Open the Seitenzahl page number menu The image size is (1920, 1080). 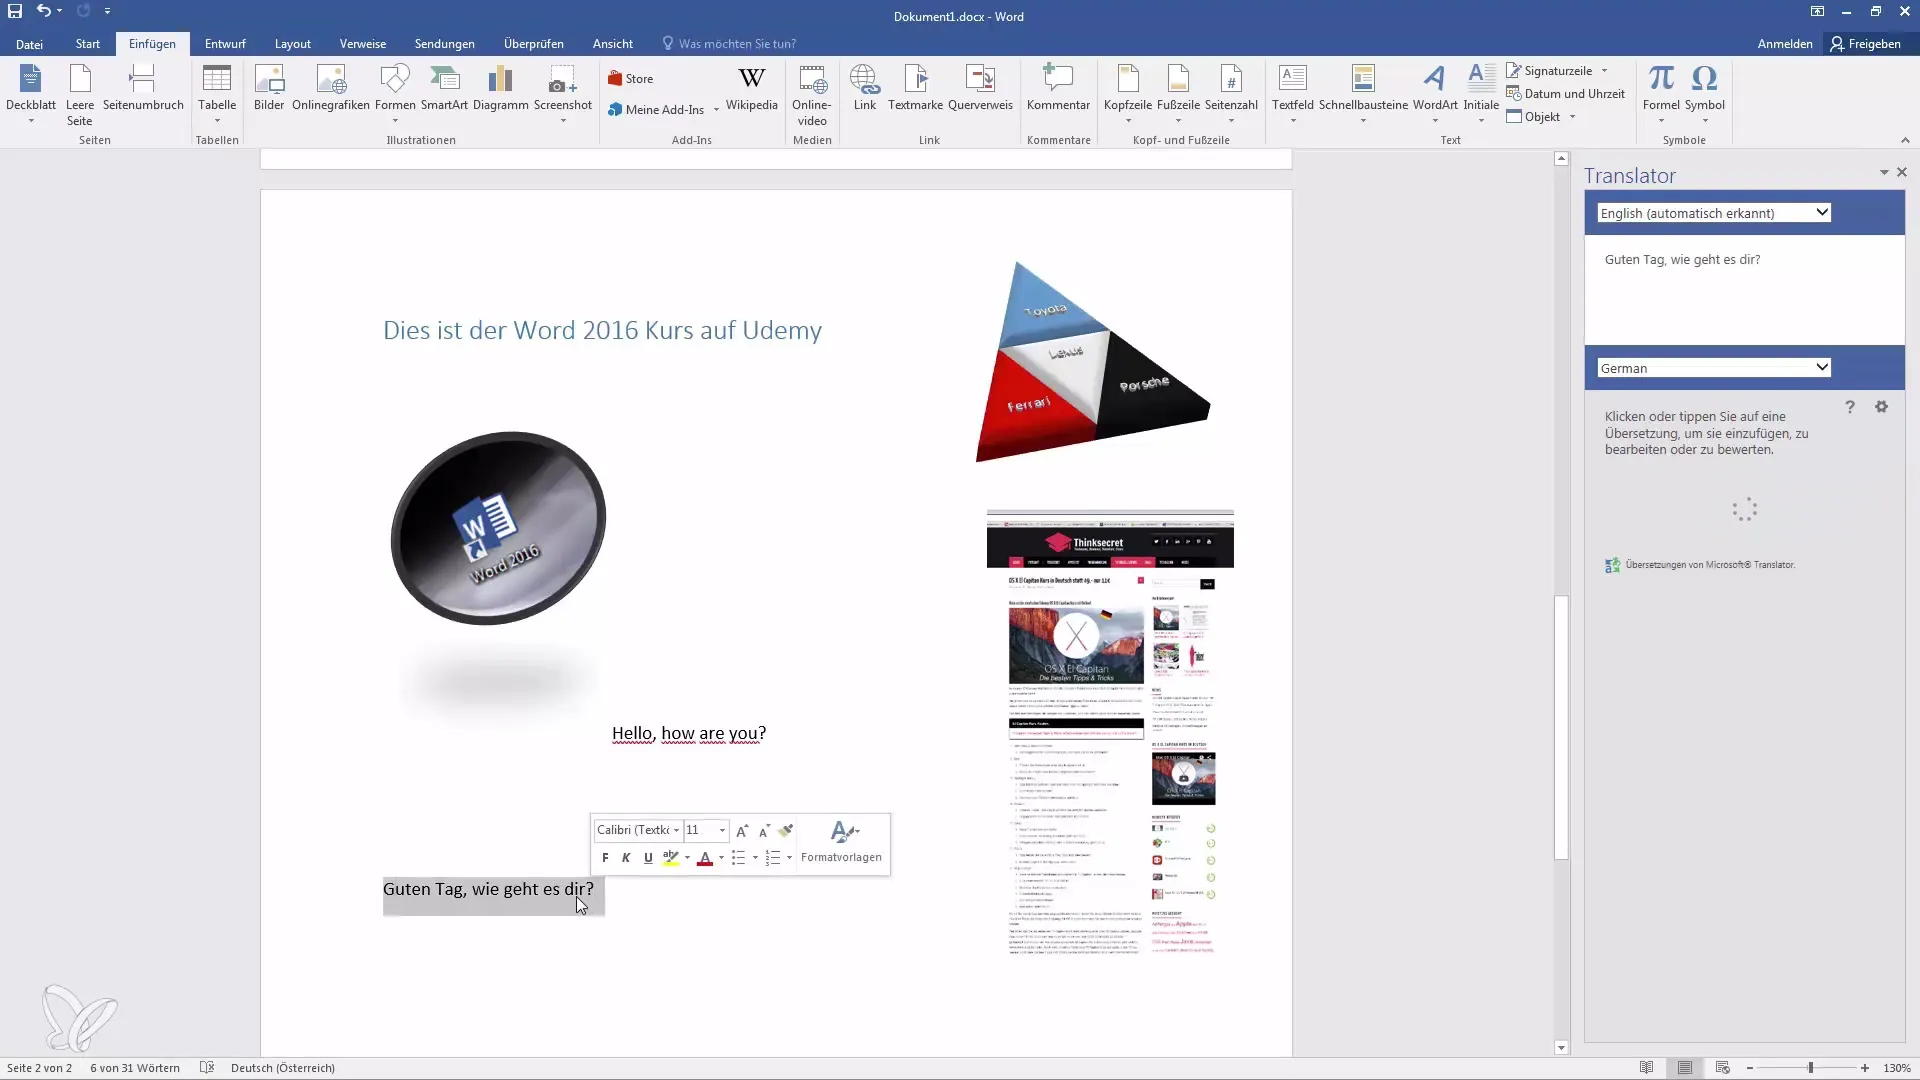click(1231, 93)
